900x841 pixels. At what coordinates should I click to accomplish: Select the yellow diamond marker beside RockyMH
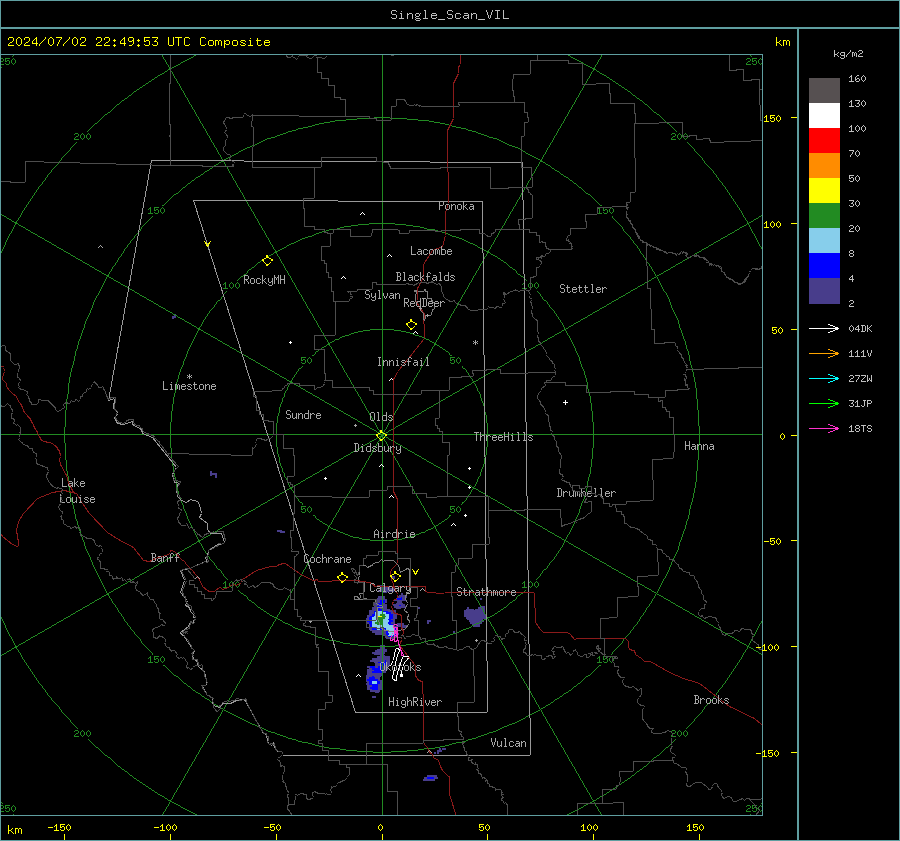(x=267, y=261)
